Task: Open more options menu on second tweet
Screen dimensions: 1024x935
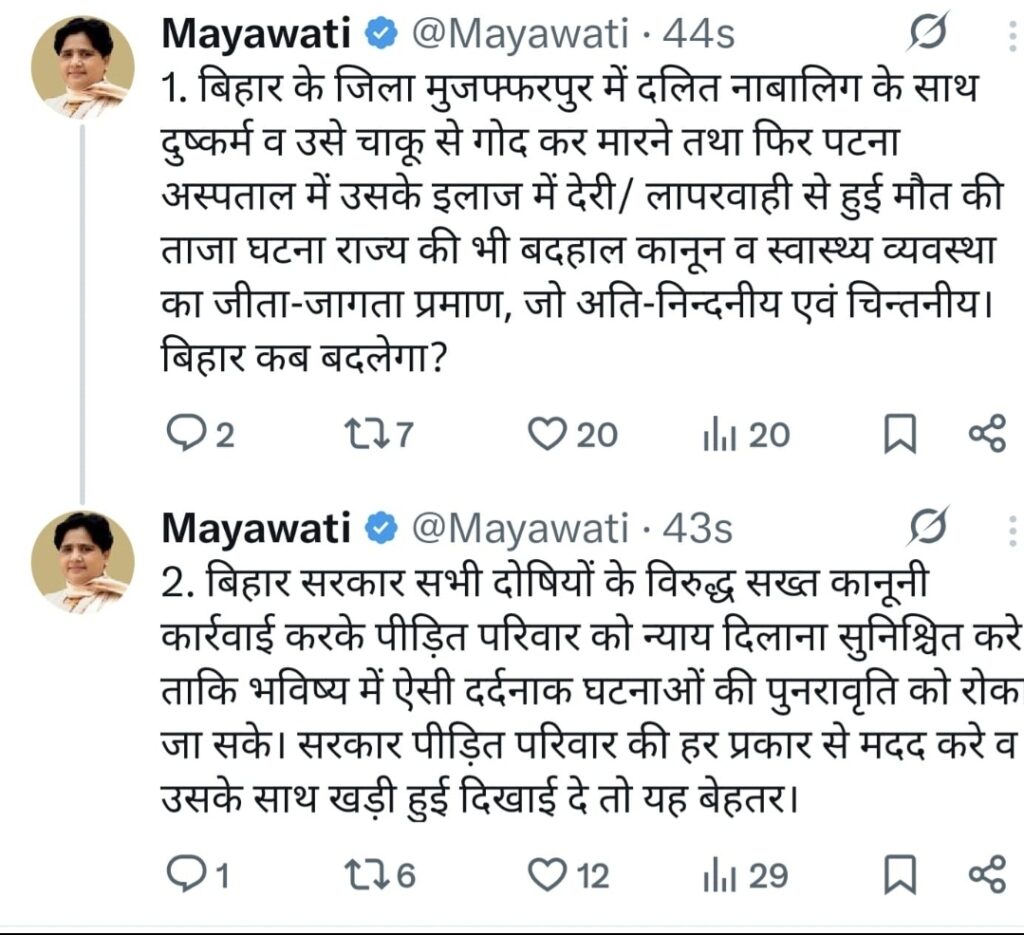Action: click(1013, 530)
